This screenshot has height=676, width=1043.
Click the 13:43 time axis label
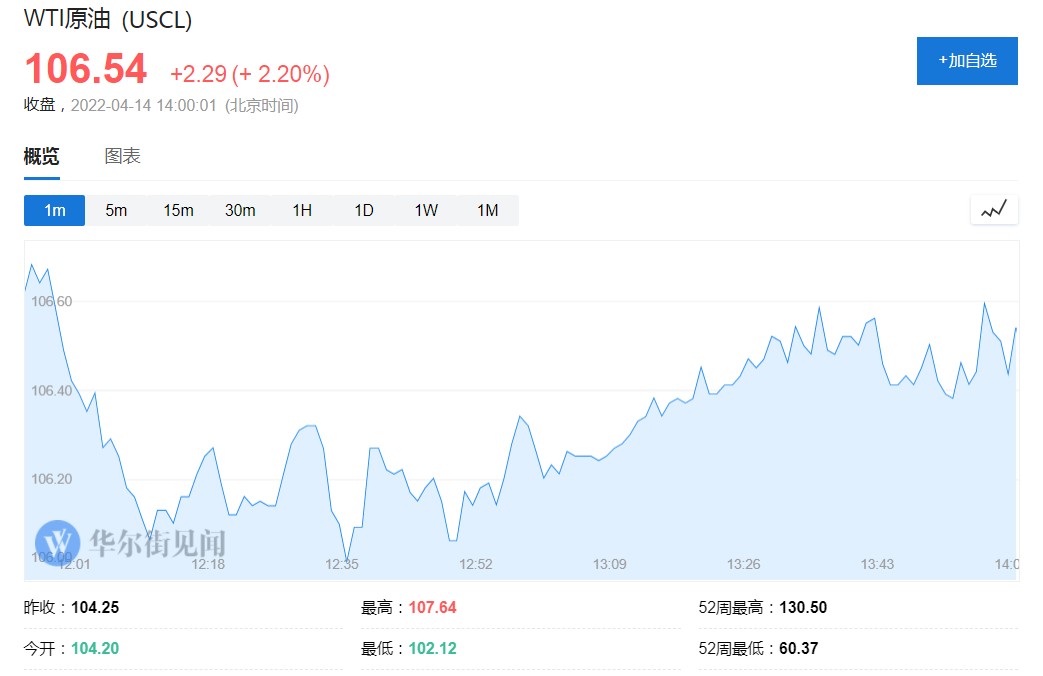877,565
